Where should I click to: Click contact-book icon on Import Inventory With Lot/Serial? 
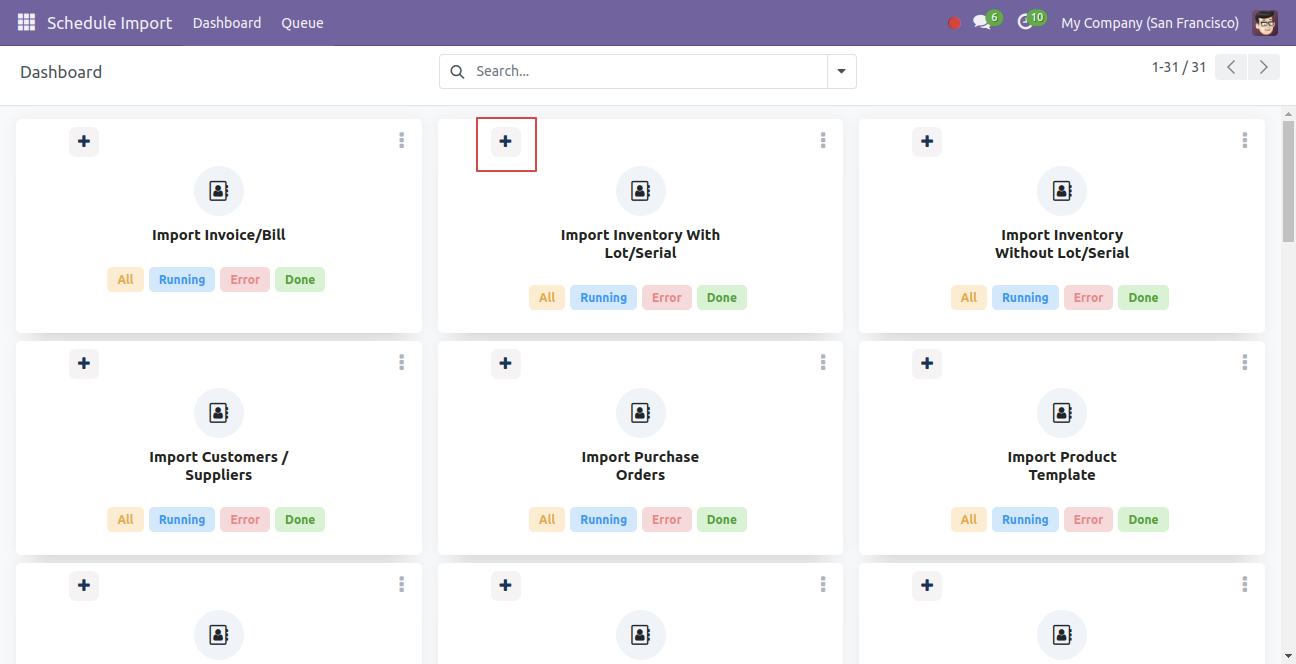[x=641, y=191]
